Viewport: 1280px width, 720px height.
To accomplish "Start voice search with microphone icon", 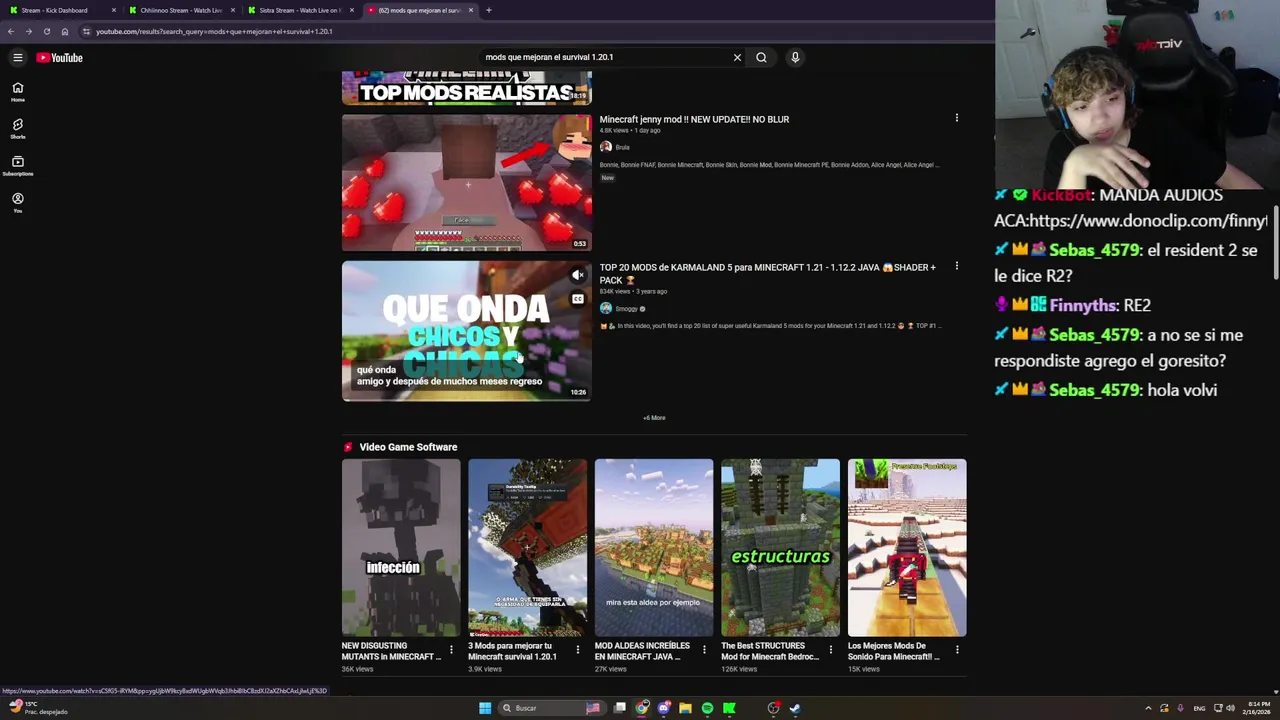I will point(795,57).
